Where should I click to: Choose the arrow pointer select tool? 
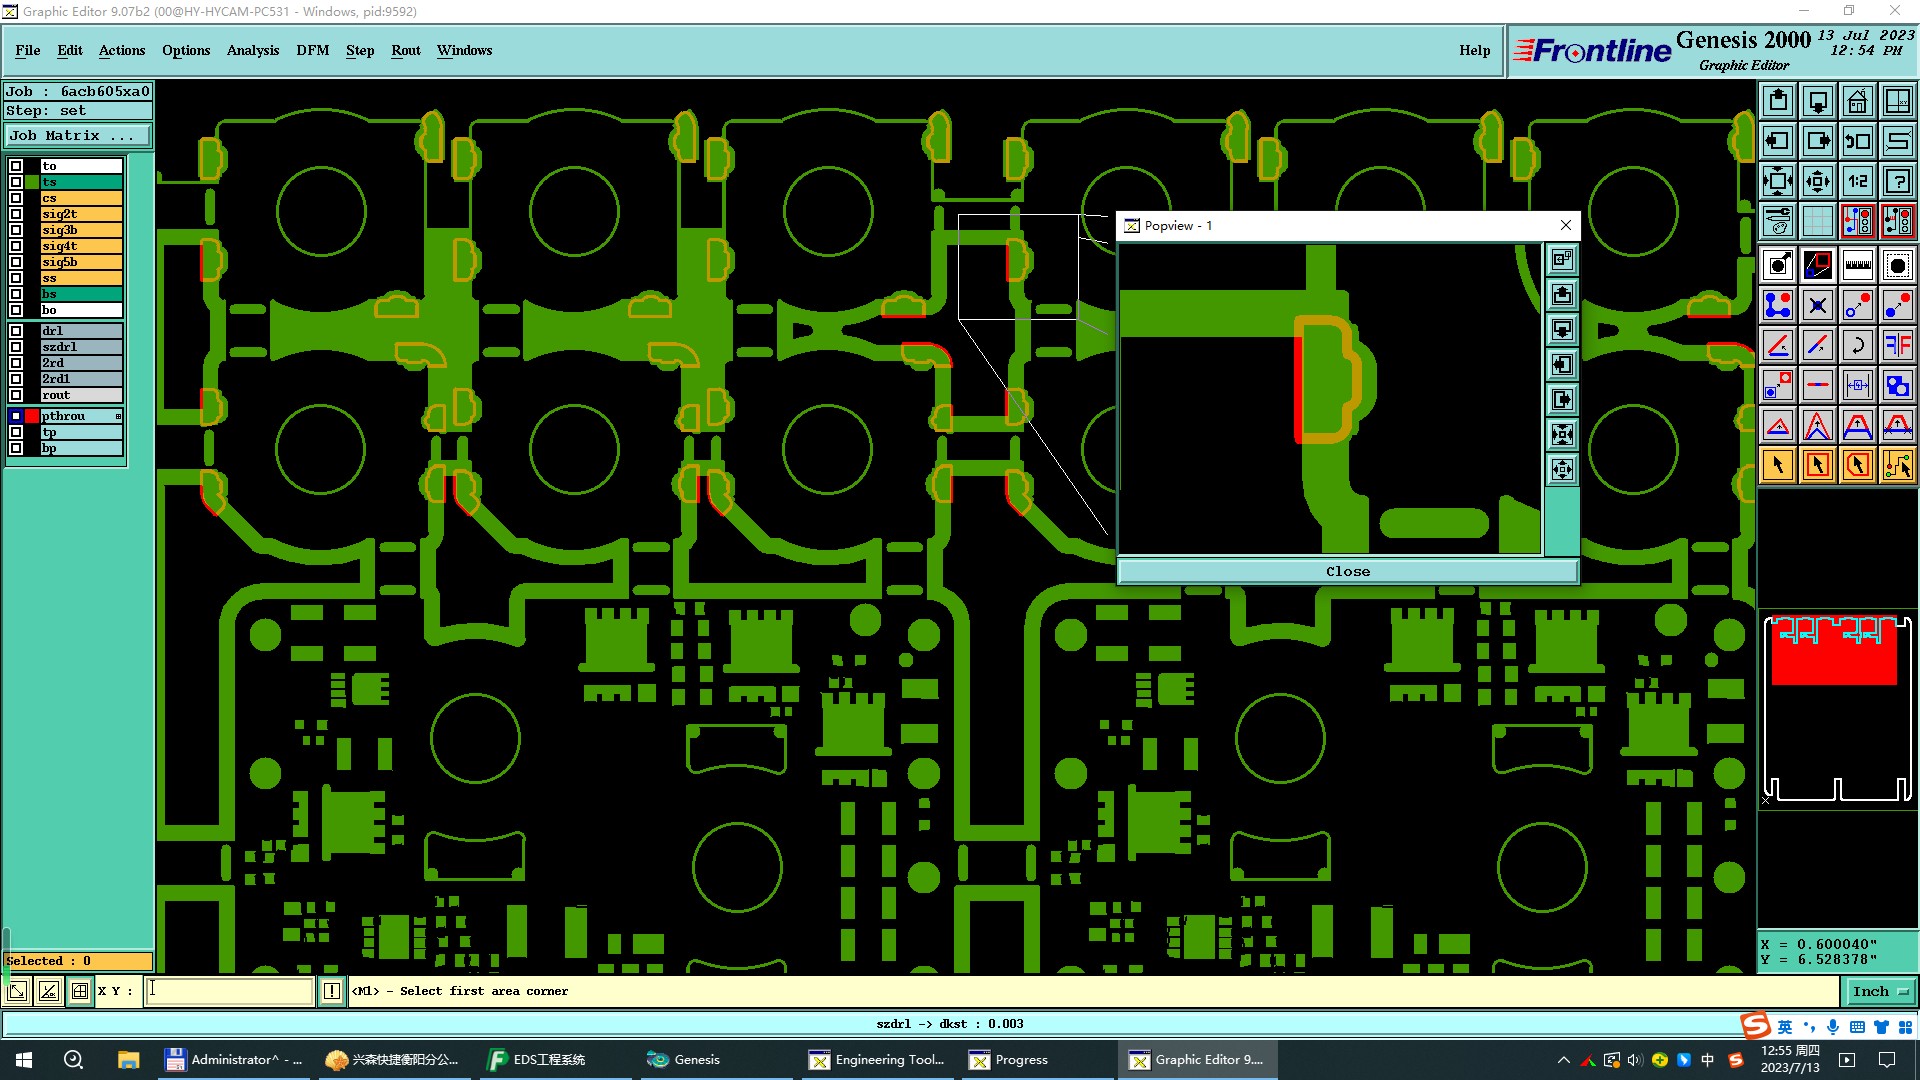click(1778, 465)
